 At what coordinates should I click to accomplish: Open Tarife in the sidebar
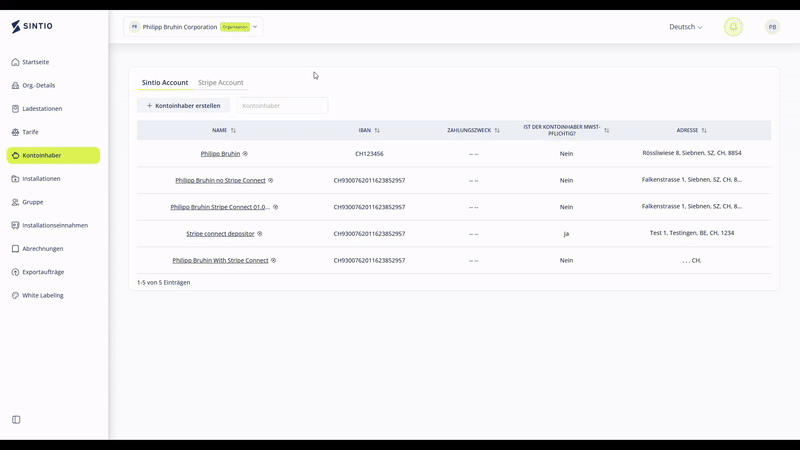pyautogui.click(x=30, y=132)
